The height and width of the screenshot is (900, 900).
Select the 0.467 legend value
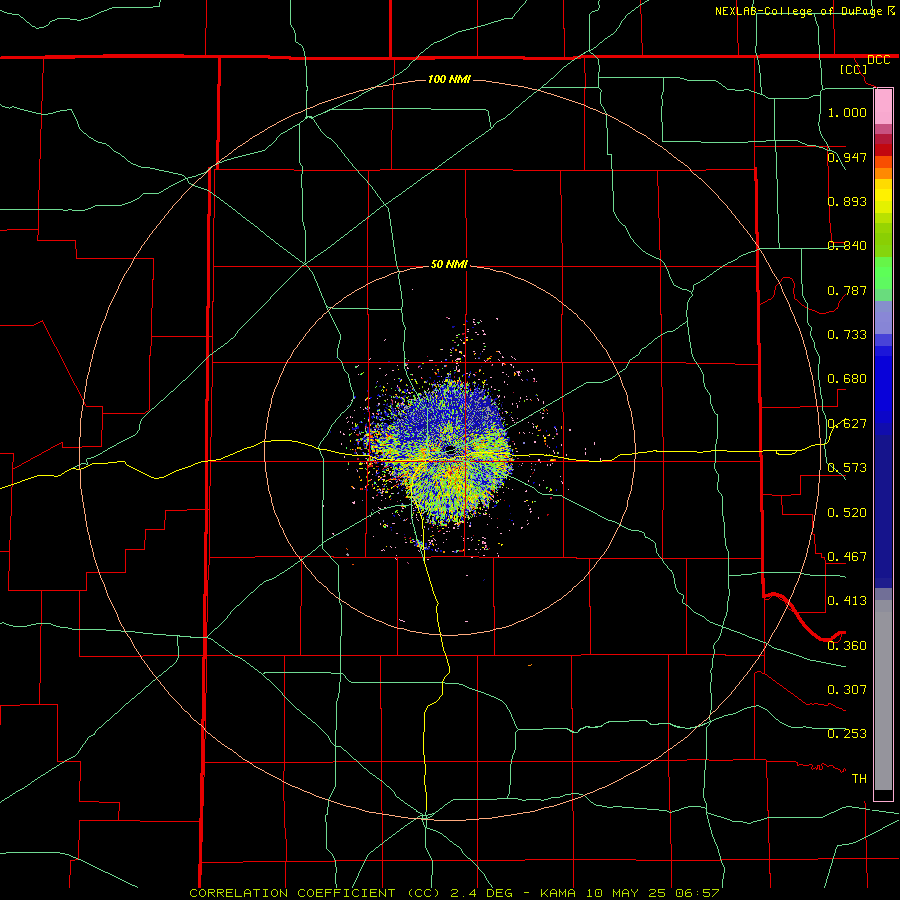847,557
